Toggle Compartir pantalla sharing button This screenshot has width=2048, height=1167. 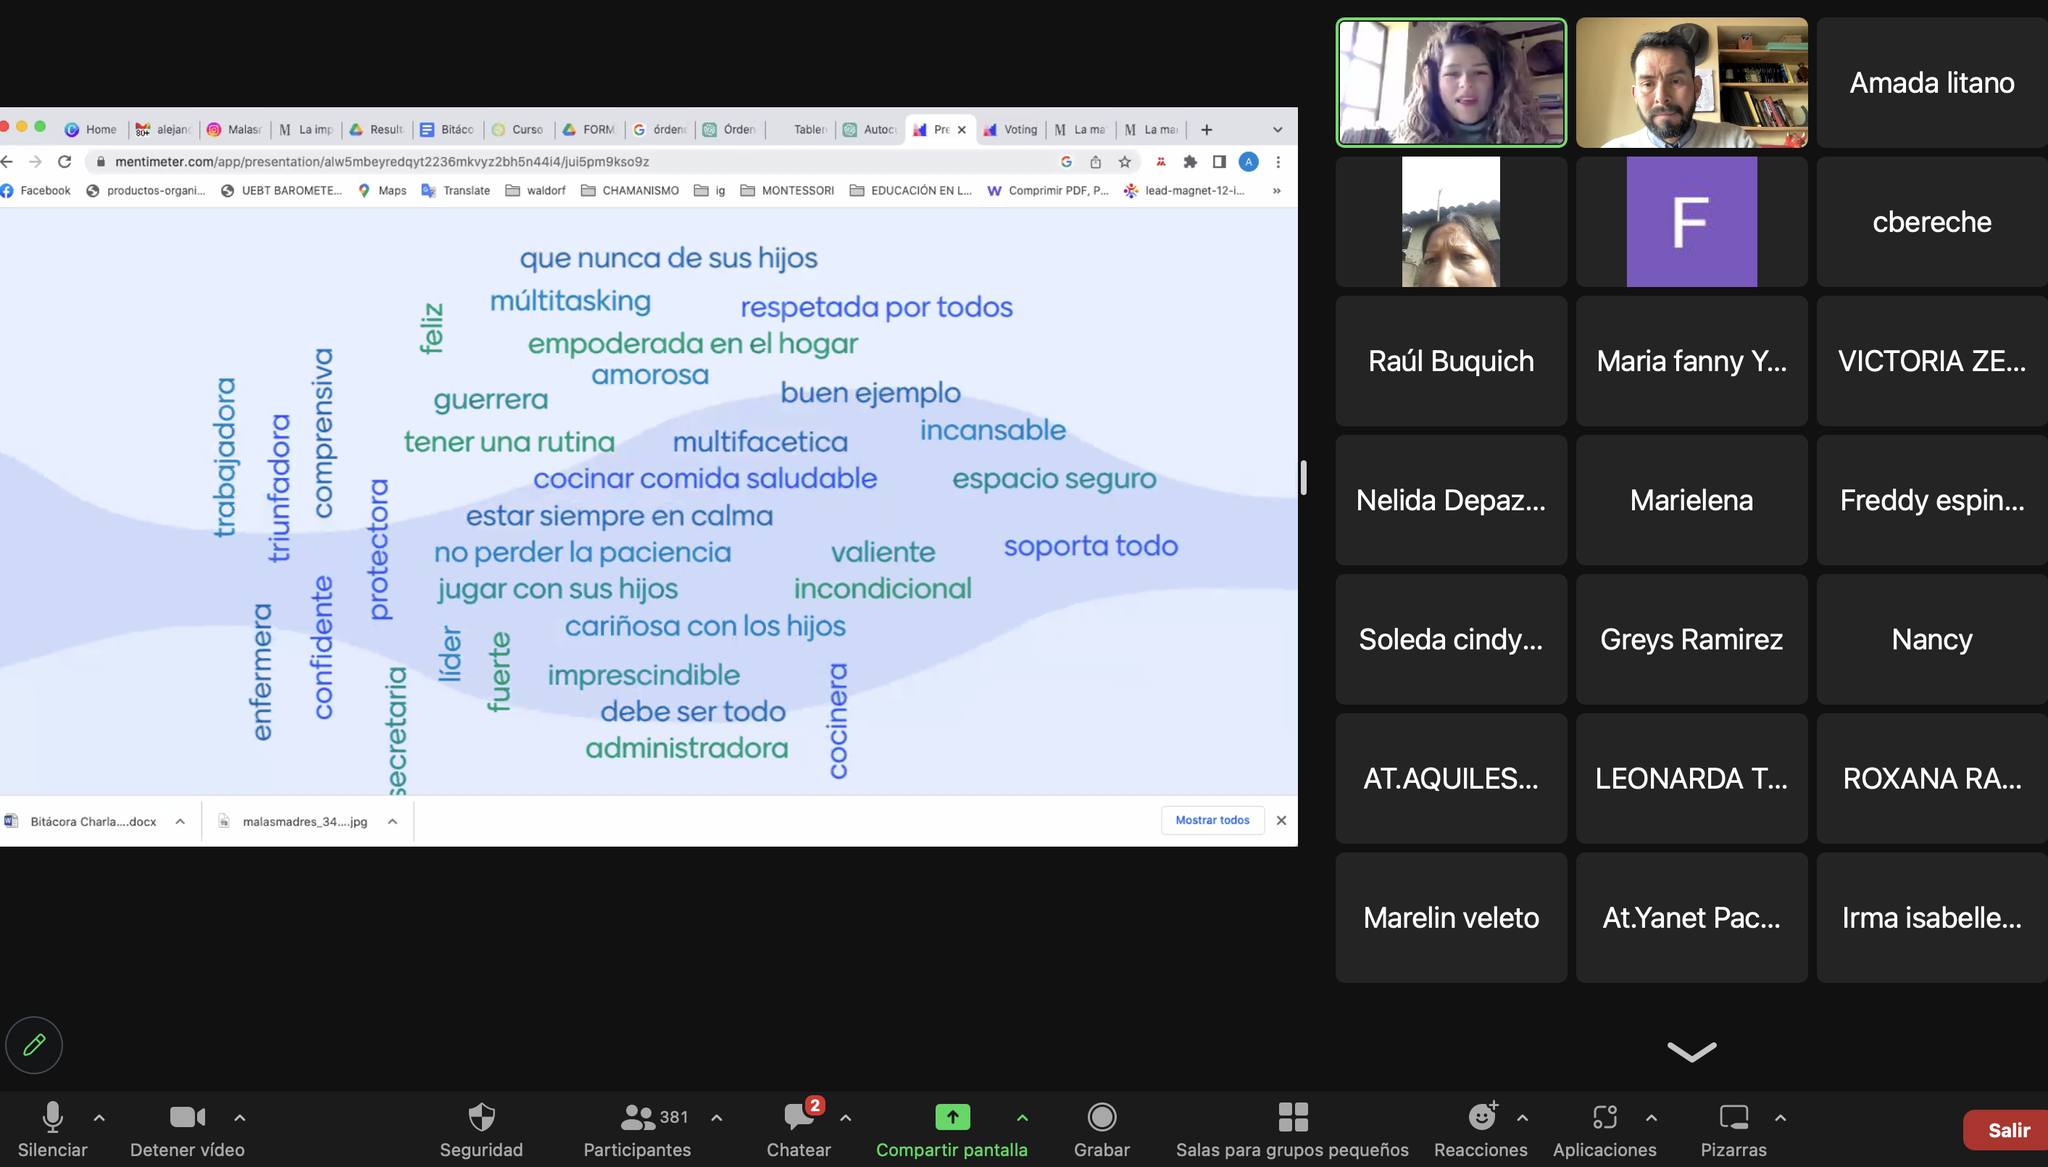pyautogui.click(x=952, y=1117)
